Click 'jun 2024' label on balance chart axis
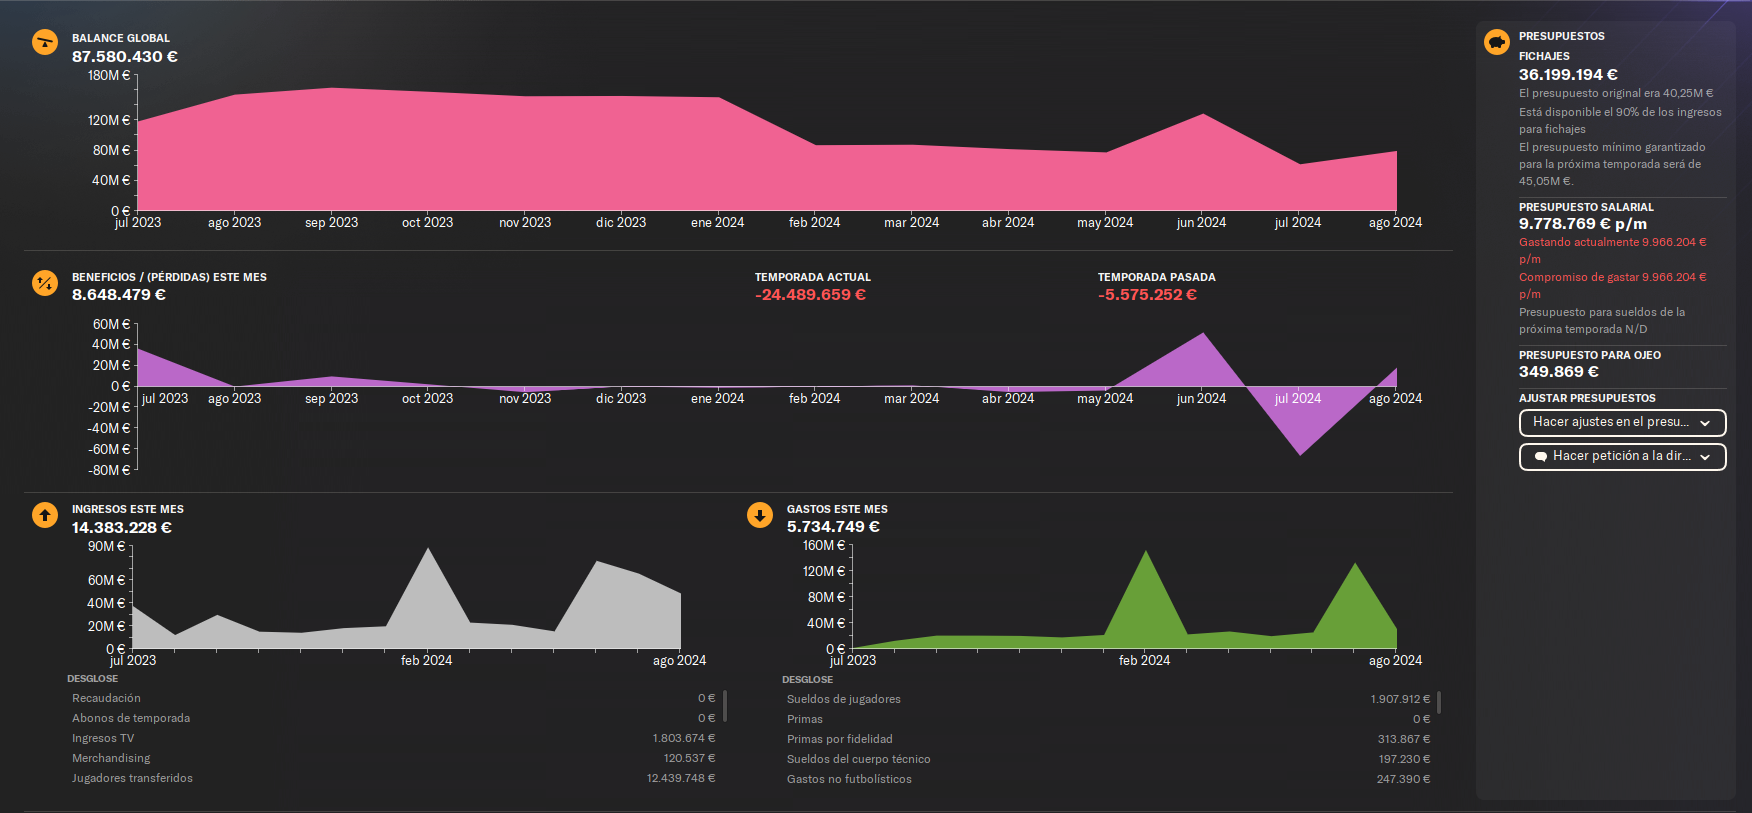 tap(1201, 222)
